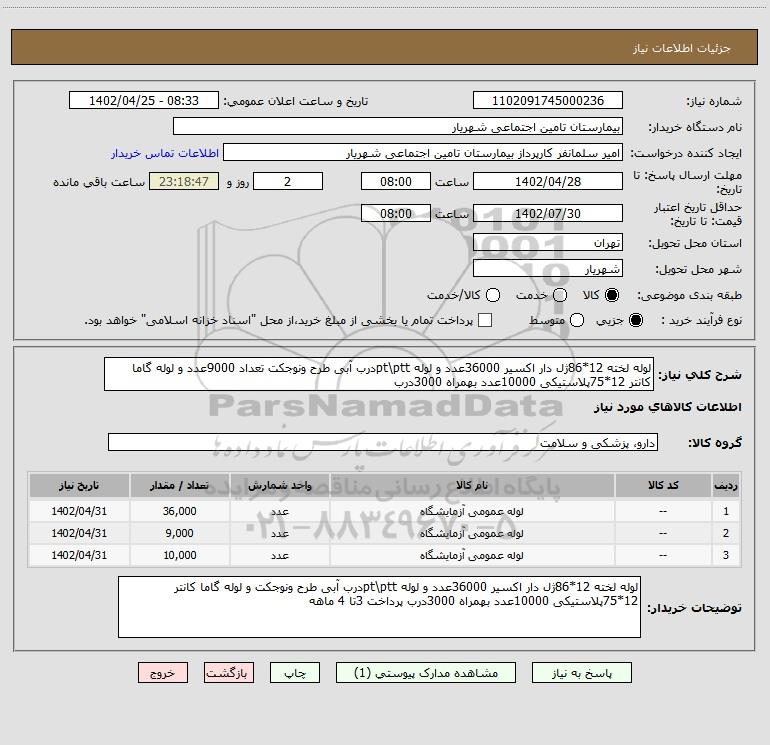Click the خروج exit button
The image size is (770, 745).
pyautogui.click(x=163, y=673)
